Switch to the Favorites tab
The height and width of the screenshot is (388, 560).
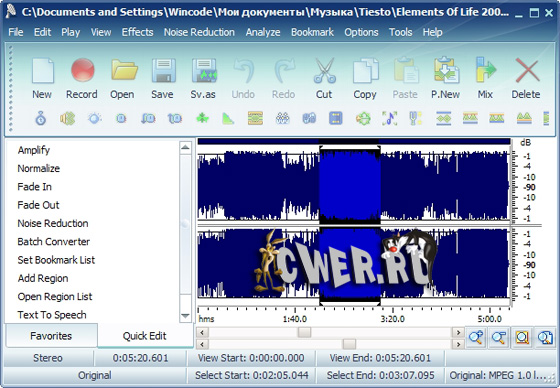[51, 335]
